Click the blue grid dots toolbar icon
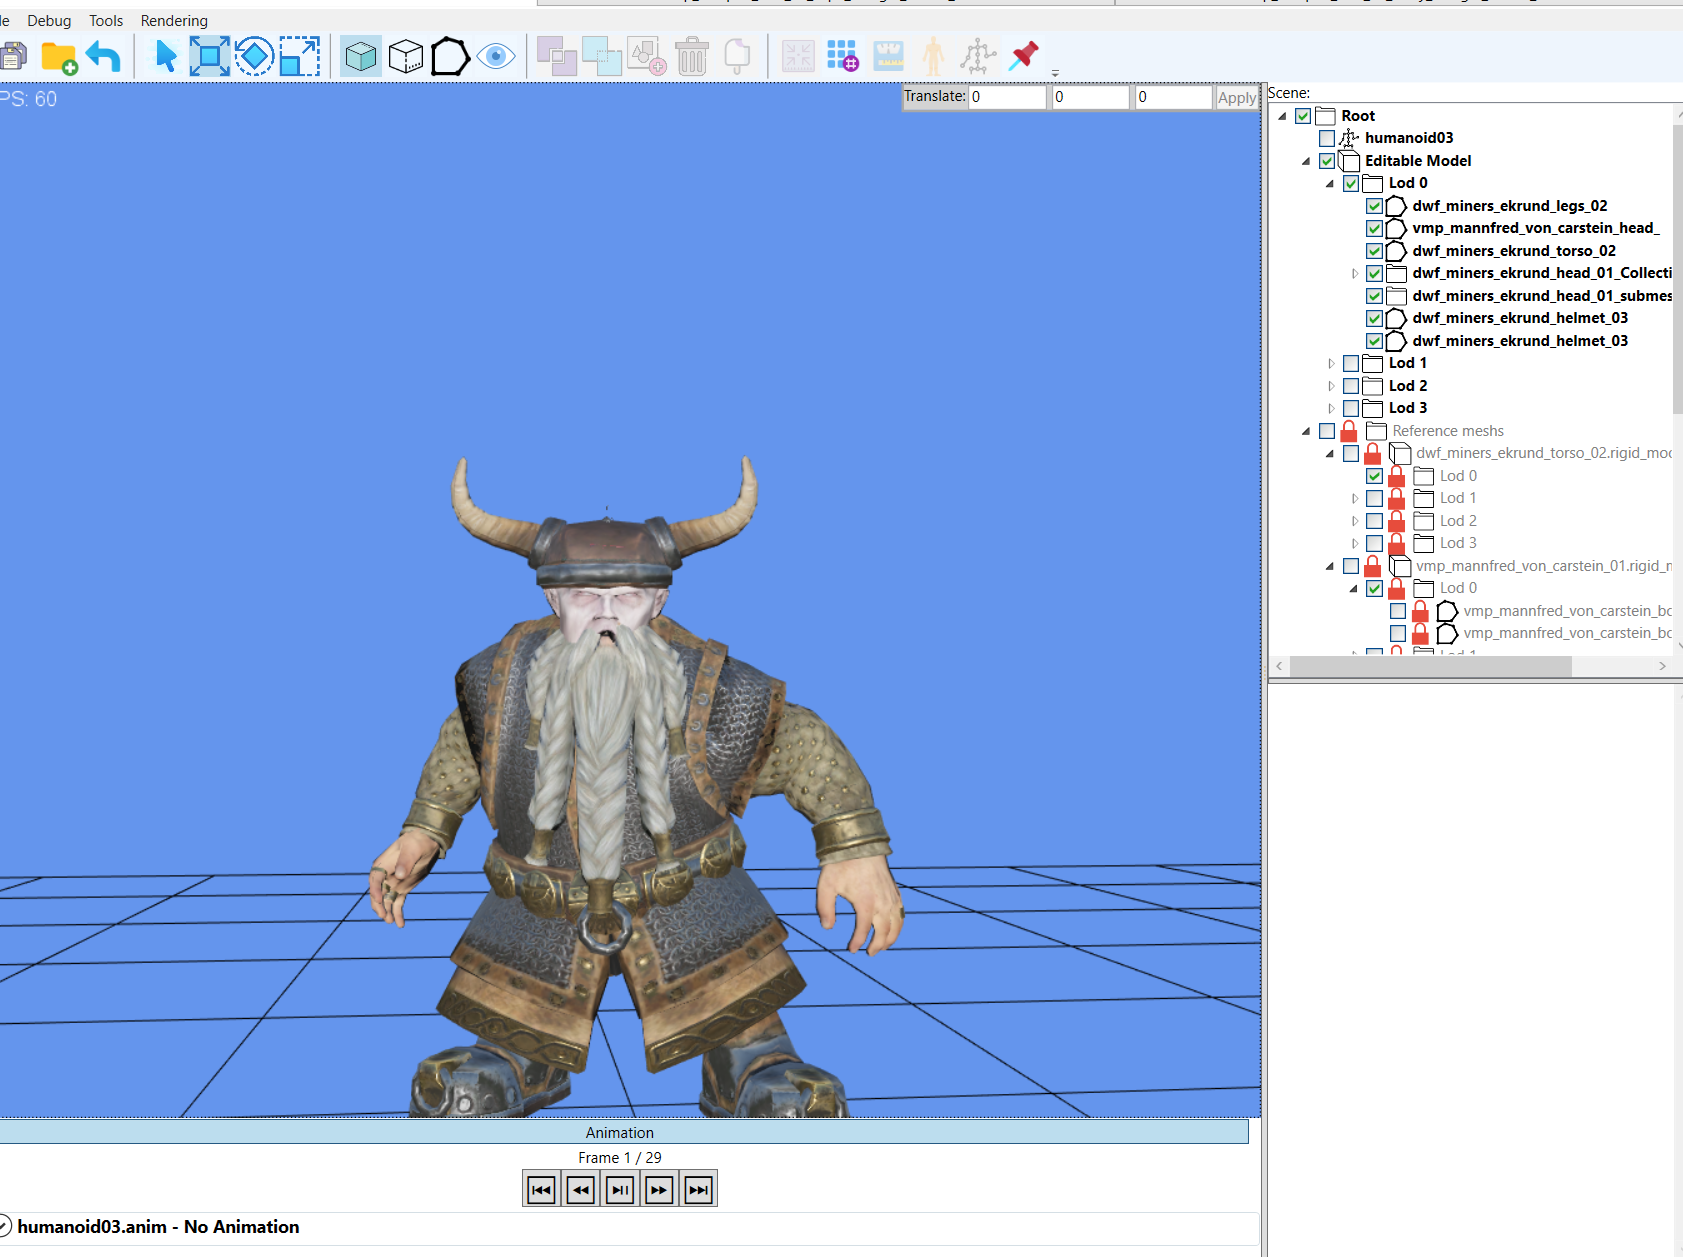 pos(842,56)
